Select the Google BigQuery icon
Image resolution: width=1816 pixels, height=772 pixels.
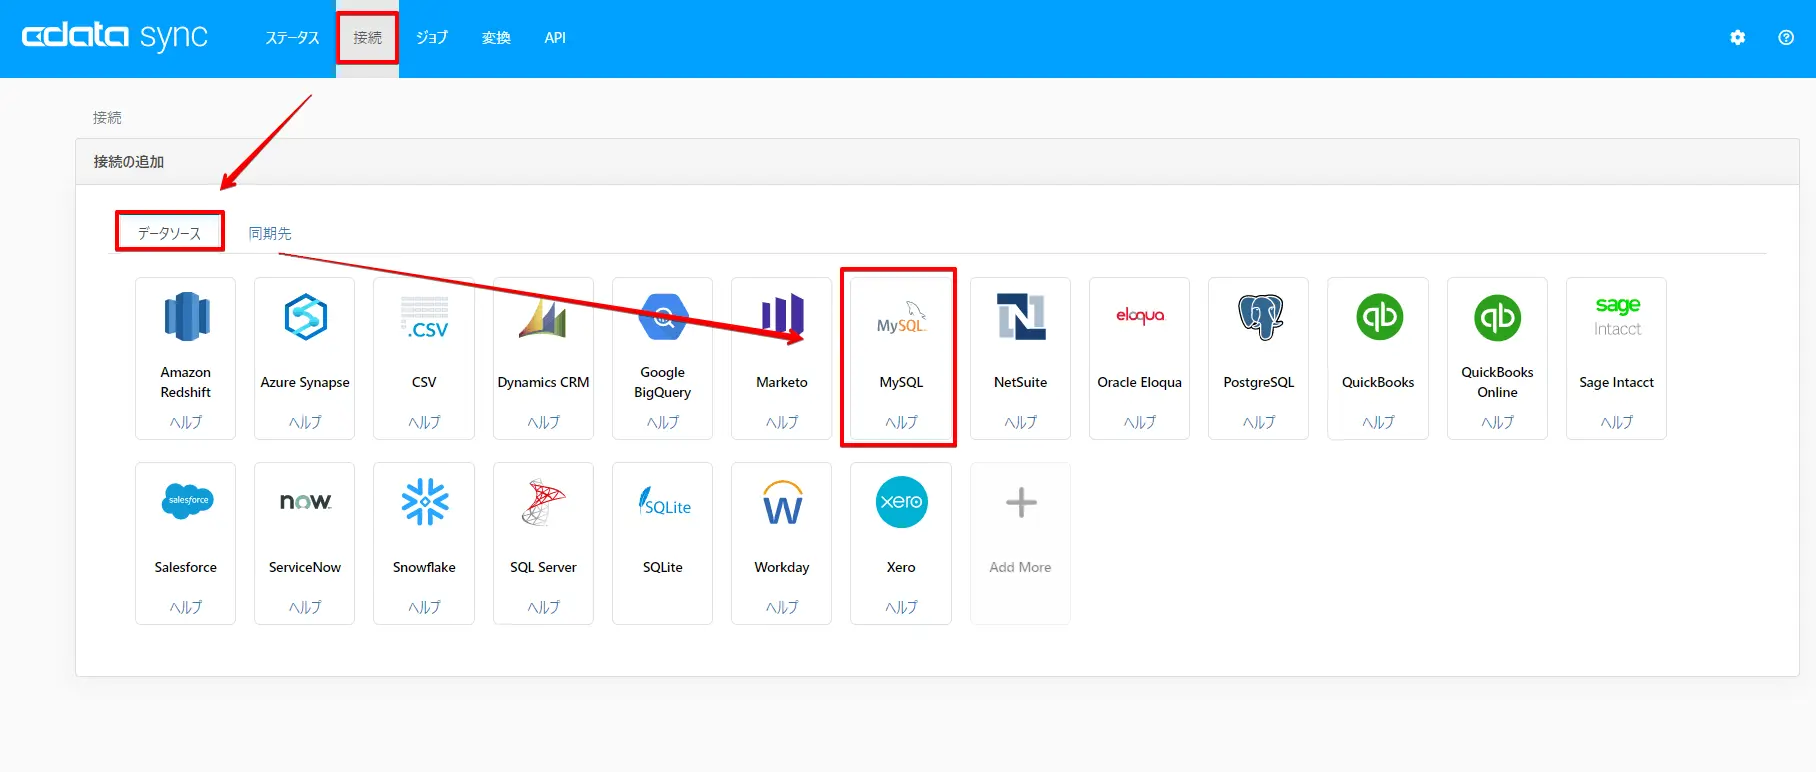click(x=663, y=317)
